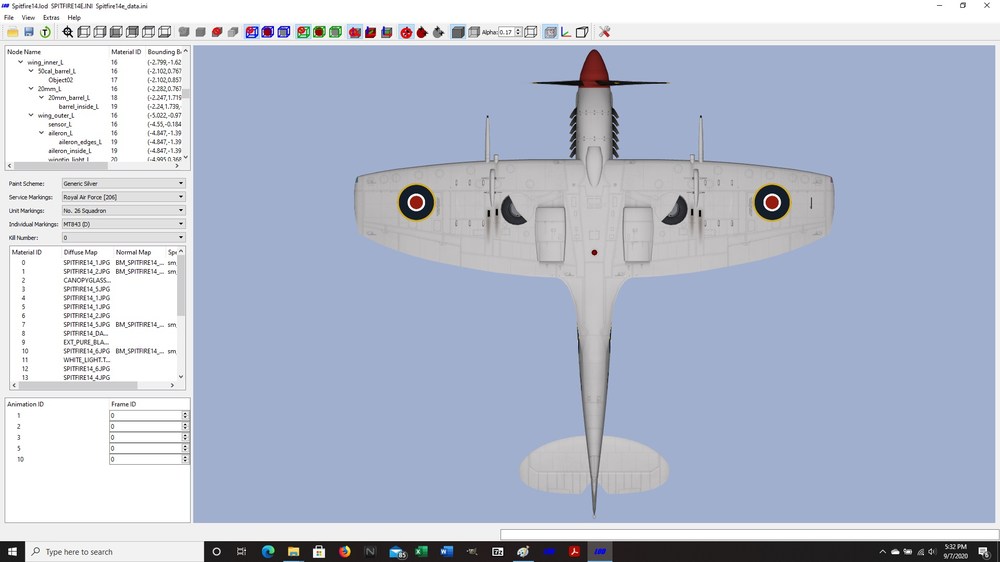Click the Alpha value input field

(506, 32)
